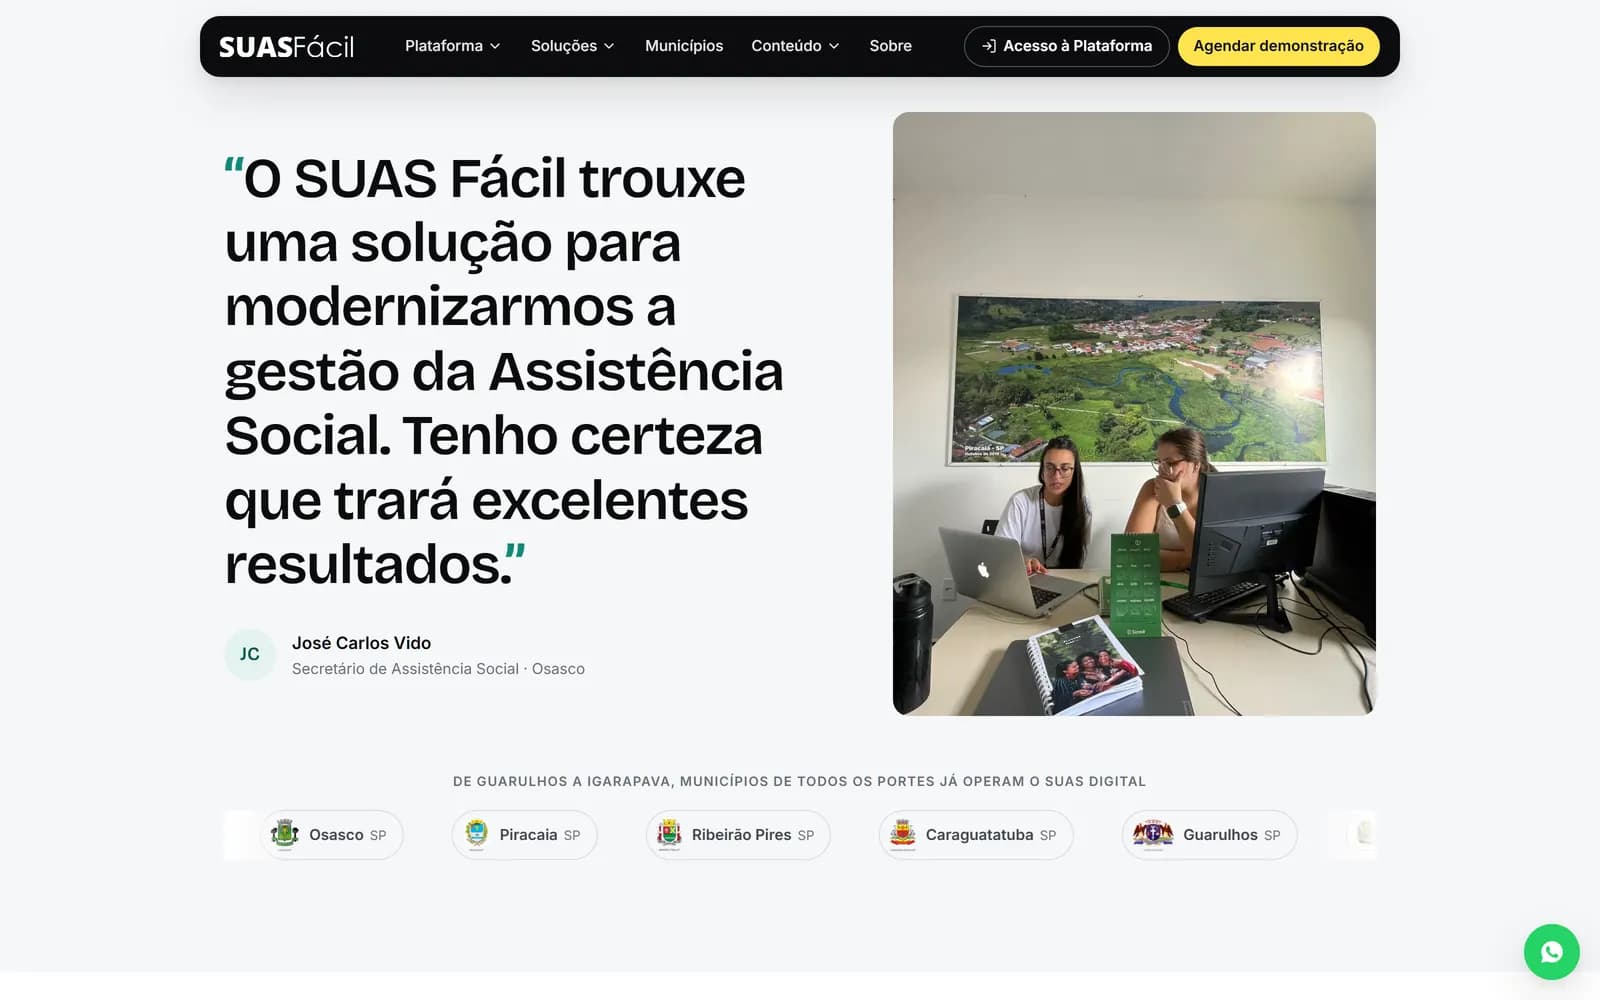
Task: Select the Guarulhos SP municipality chip
Action: [1209, 835]
